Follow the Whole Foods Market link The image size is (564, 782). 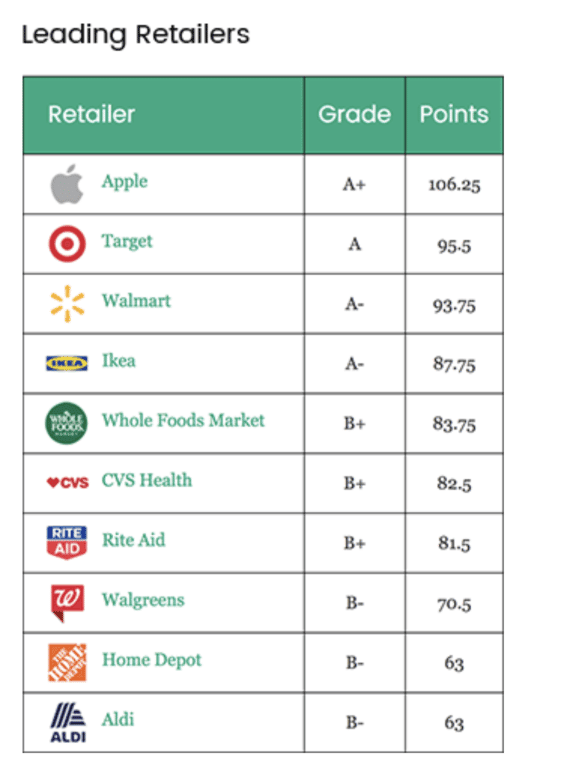click(x=183, y=420)
